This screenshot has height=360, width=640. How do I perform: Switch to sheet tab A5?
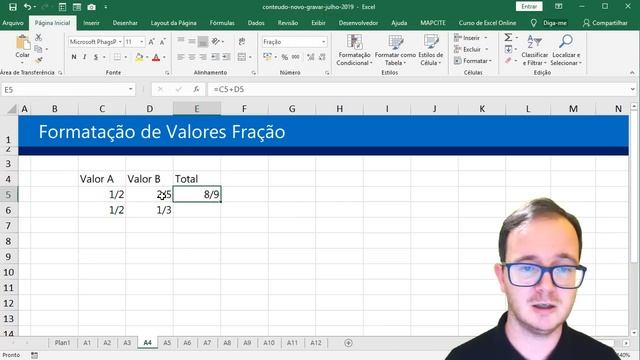(167, 343)
